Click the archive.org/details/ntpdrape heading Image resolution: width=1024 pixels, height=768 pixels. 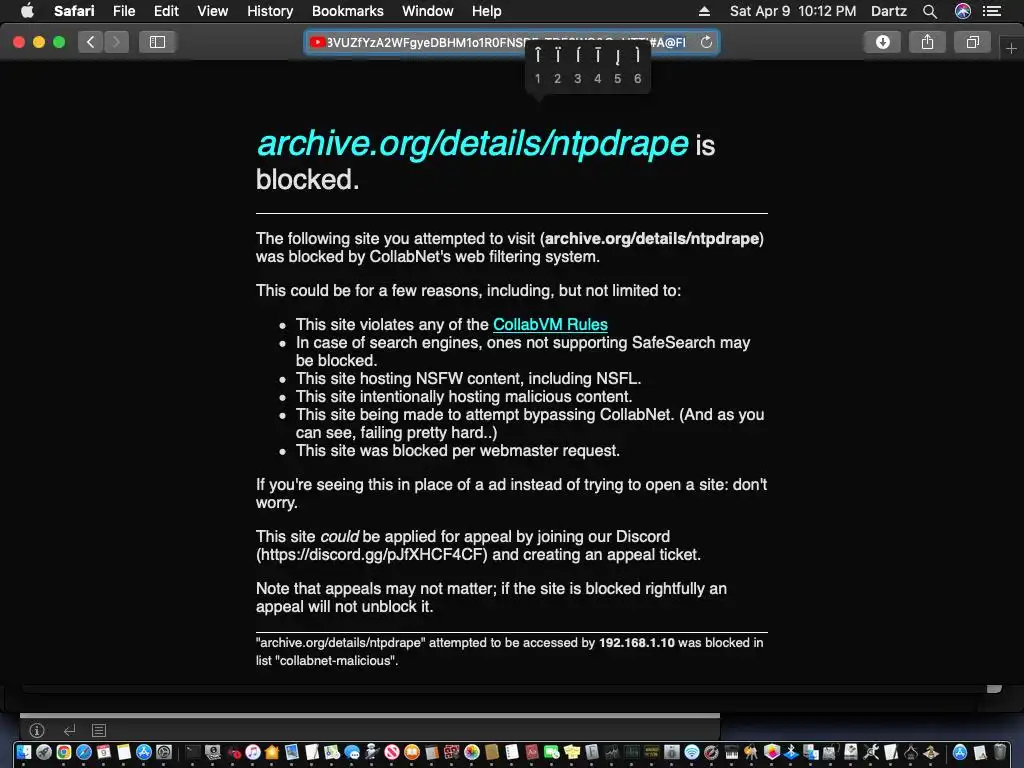(473, 143)
